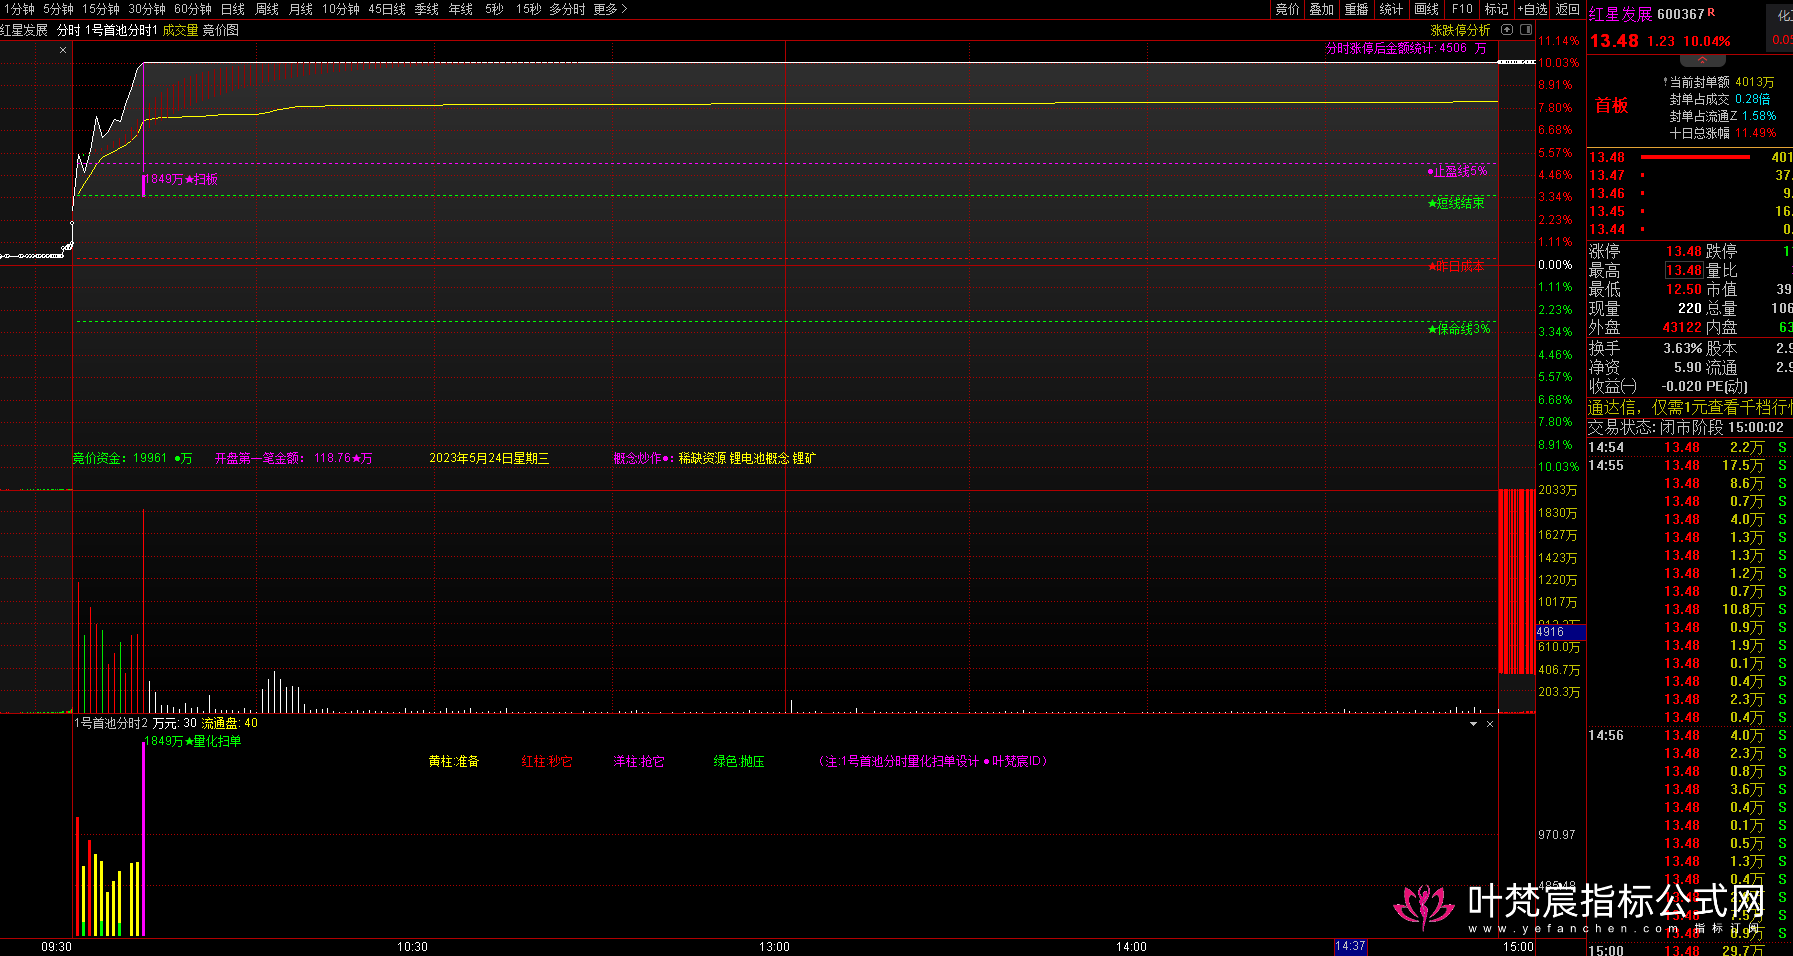
Task: Open the 统计 statistics tool
Action: click(1392, 9)
